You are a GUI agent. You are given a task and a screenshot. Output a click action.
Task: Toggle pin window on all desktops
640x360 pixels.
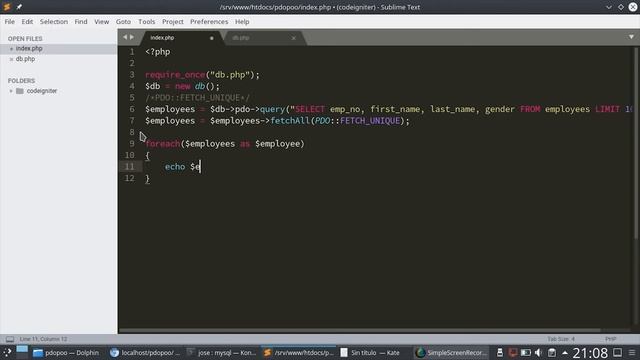19,7
